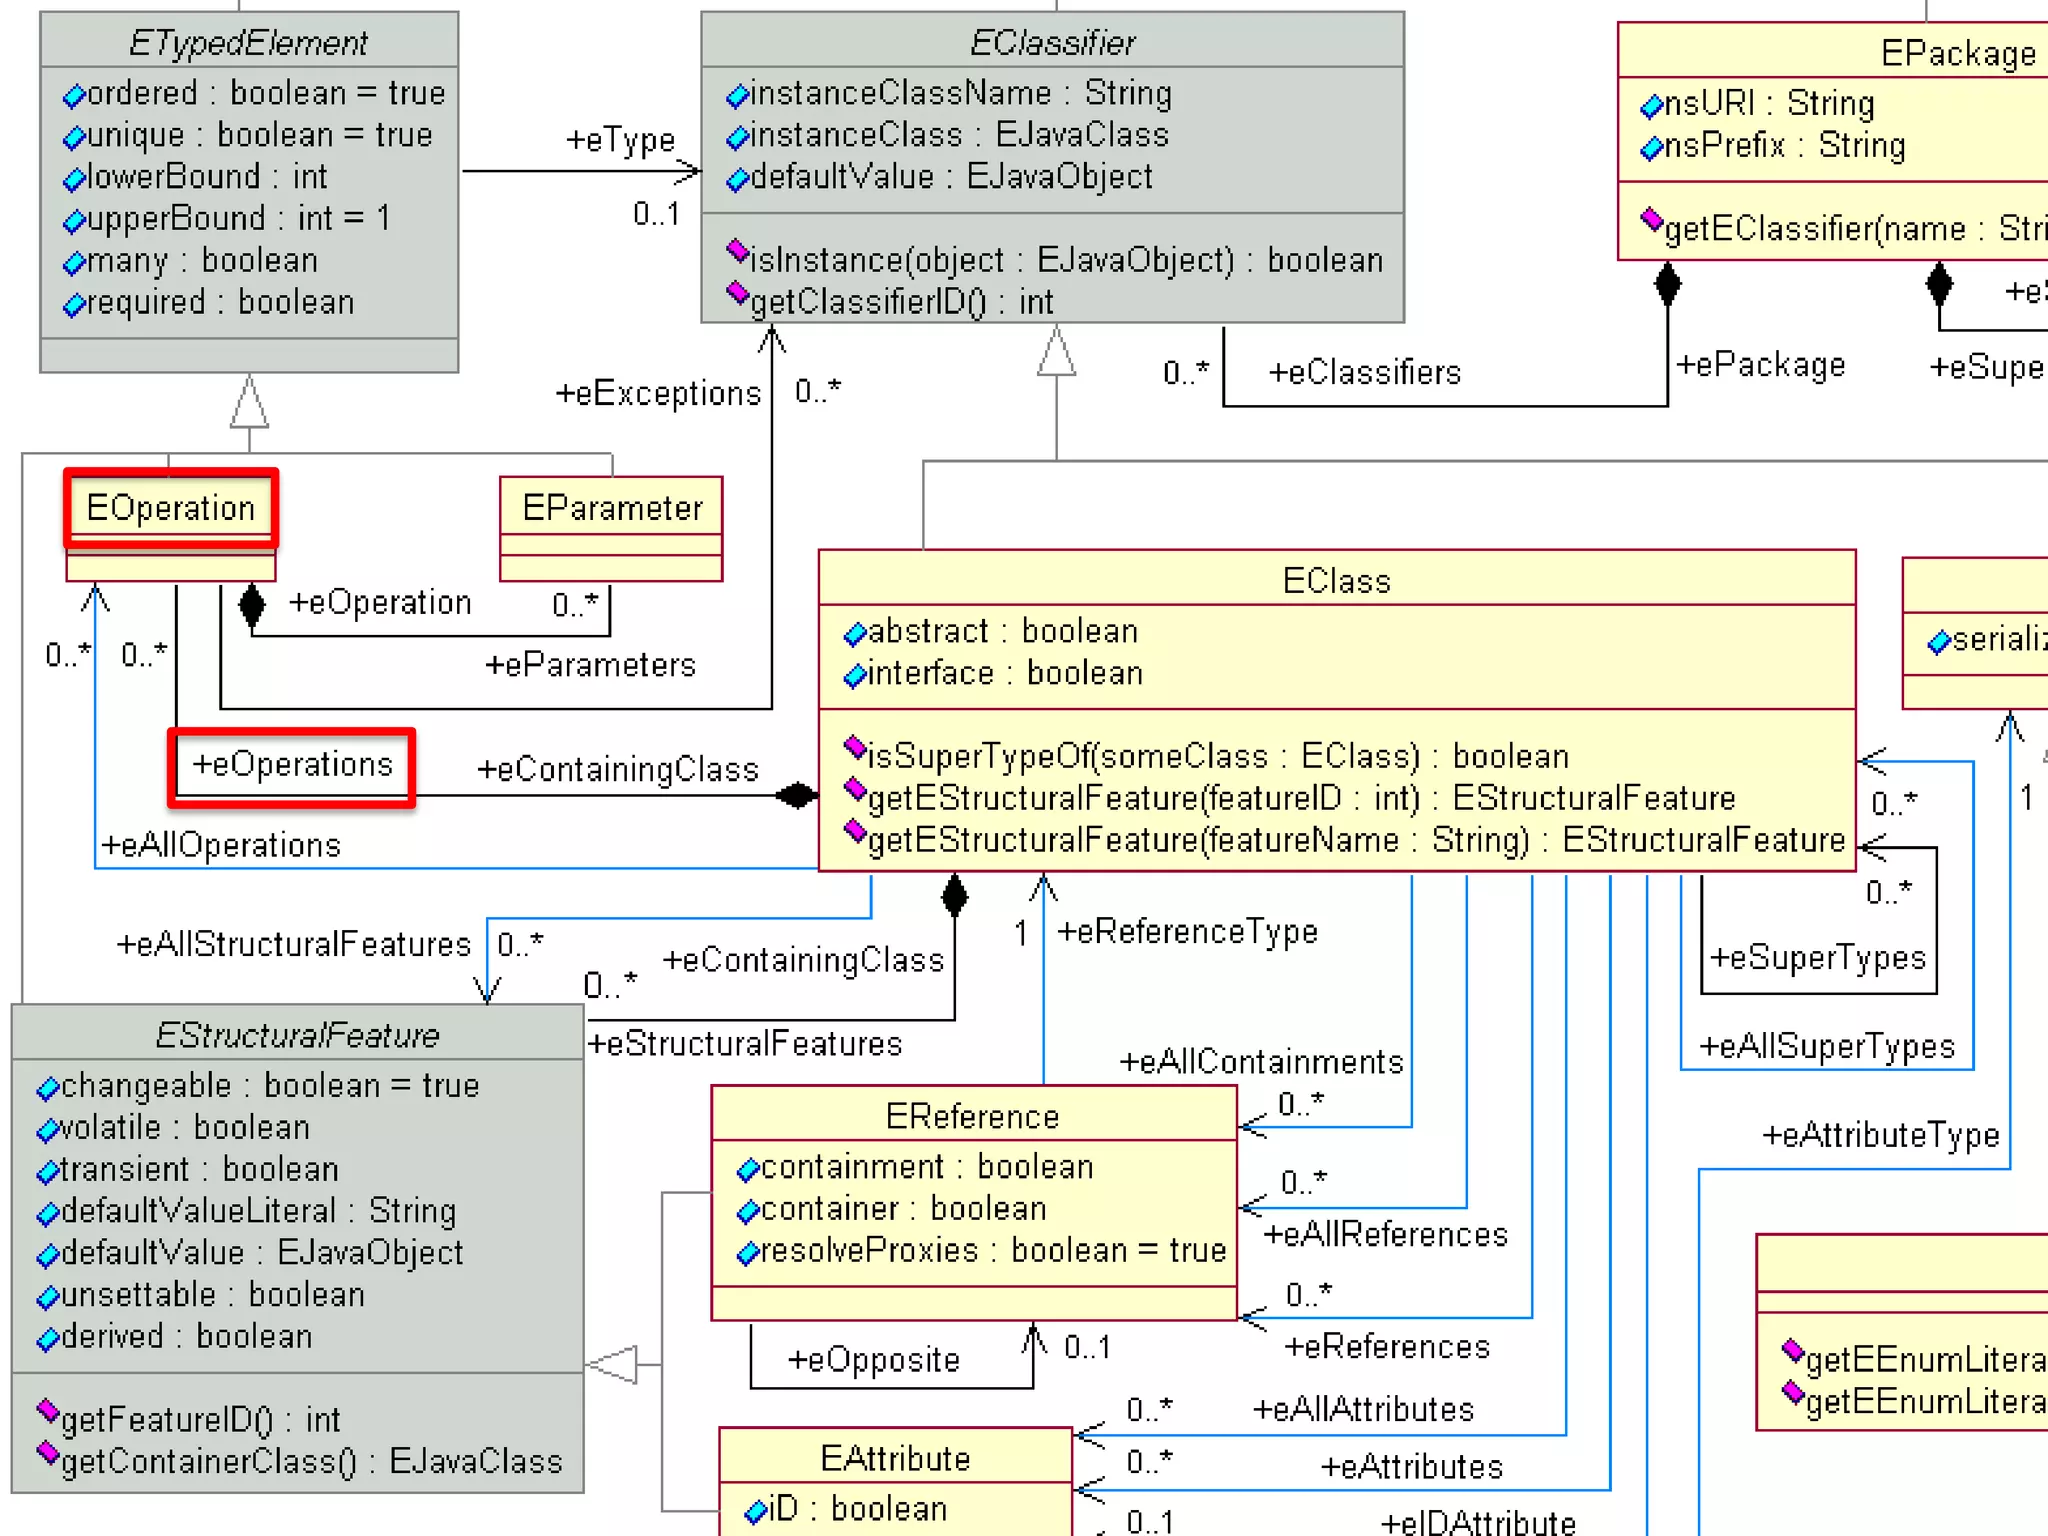Viewport: 2048px width, 1536px height.
Task: Click the diamond icon beside 'containment : boolean'
Action: coord(748,1169)
